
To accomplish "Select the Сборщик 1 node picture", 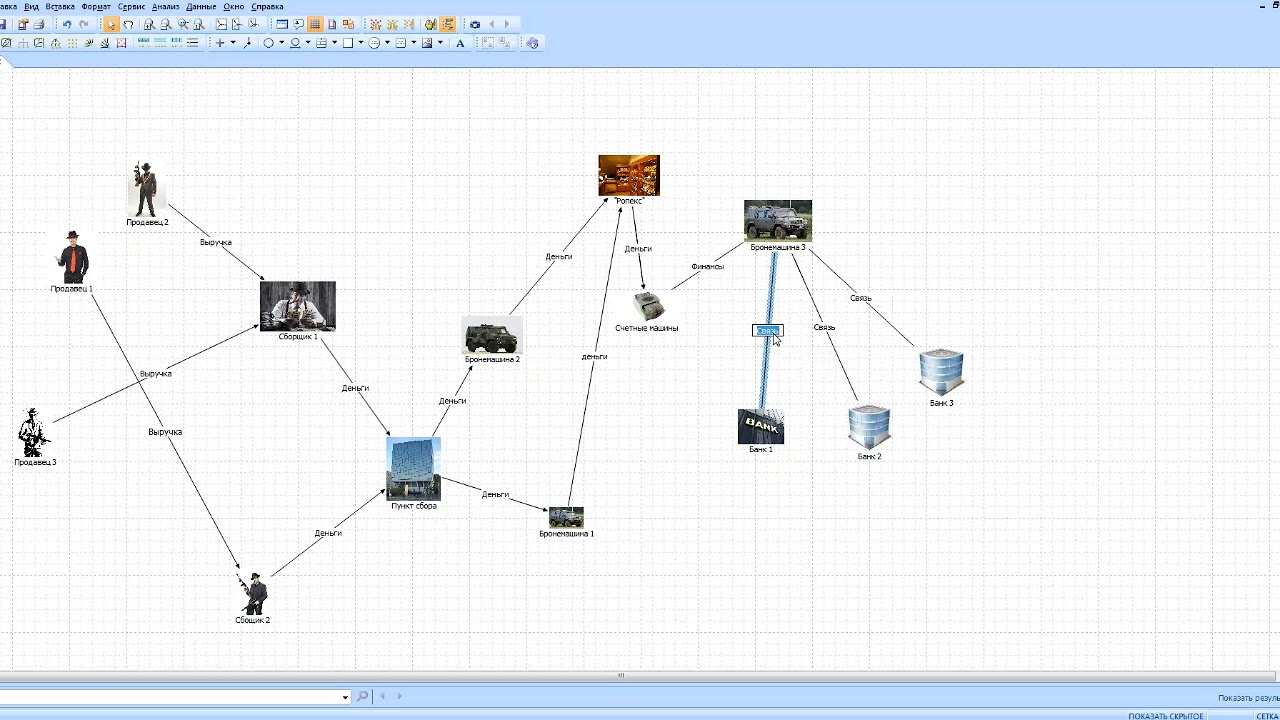I will 298,306.
